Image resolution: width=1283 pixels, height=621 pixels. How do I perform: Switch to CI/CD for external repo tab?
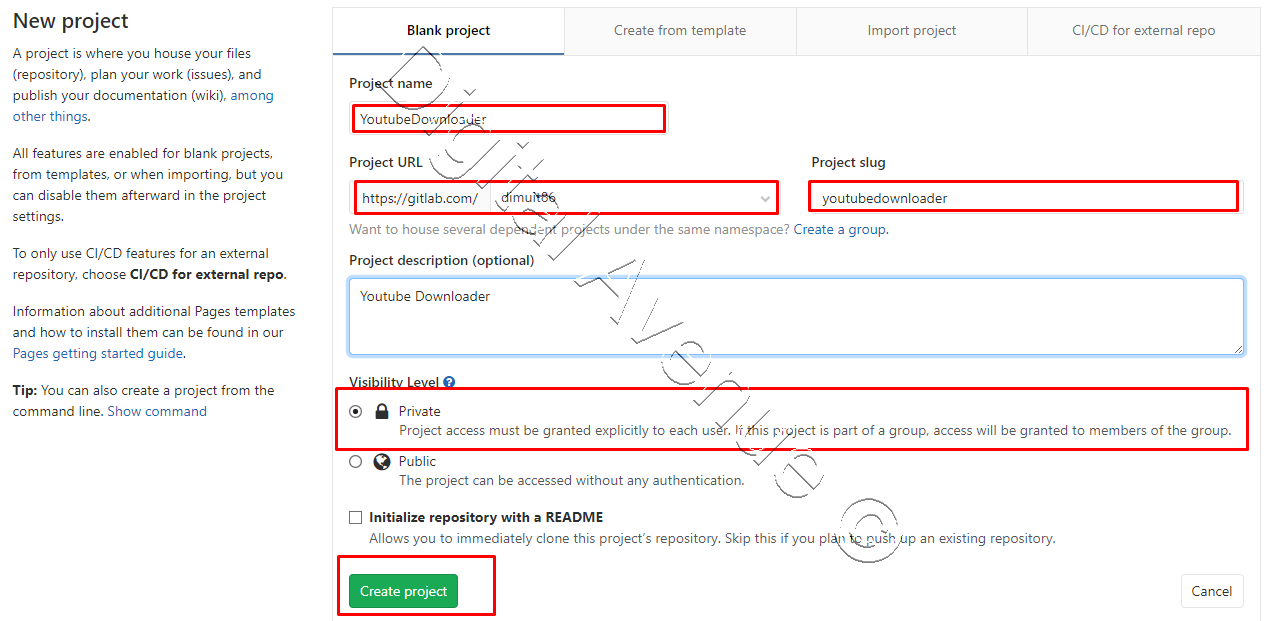click(1143, 30)
